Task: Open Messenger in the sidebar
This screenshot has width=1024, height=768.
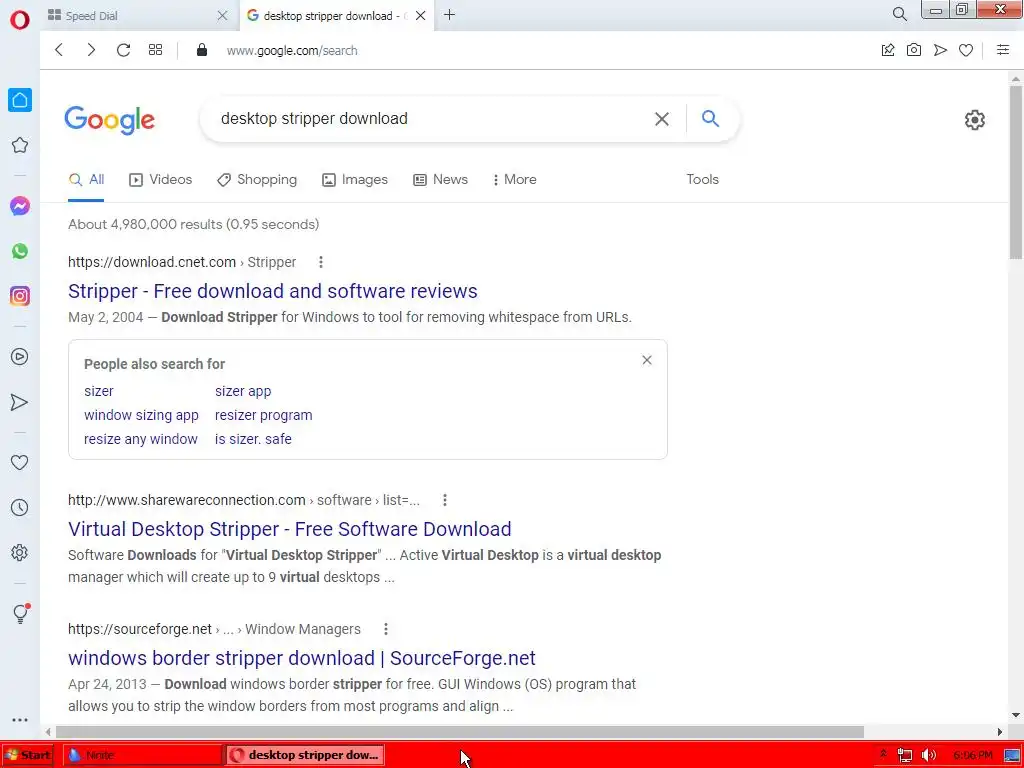Action: tap(20, 206)
